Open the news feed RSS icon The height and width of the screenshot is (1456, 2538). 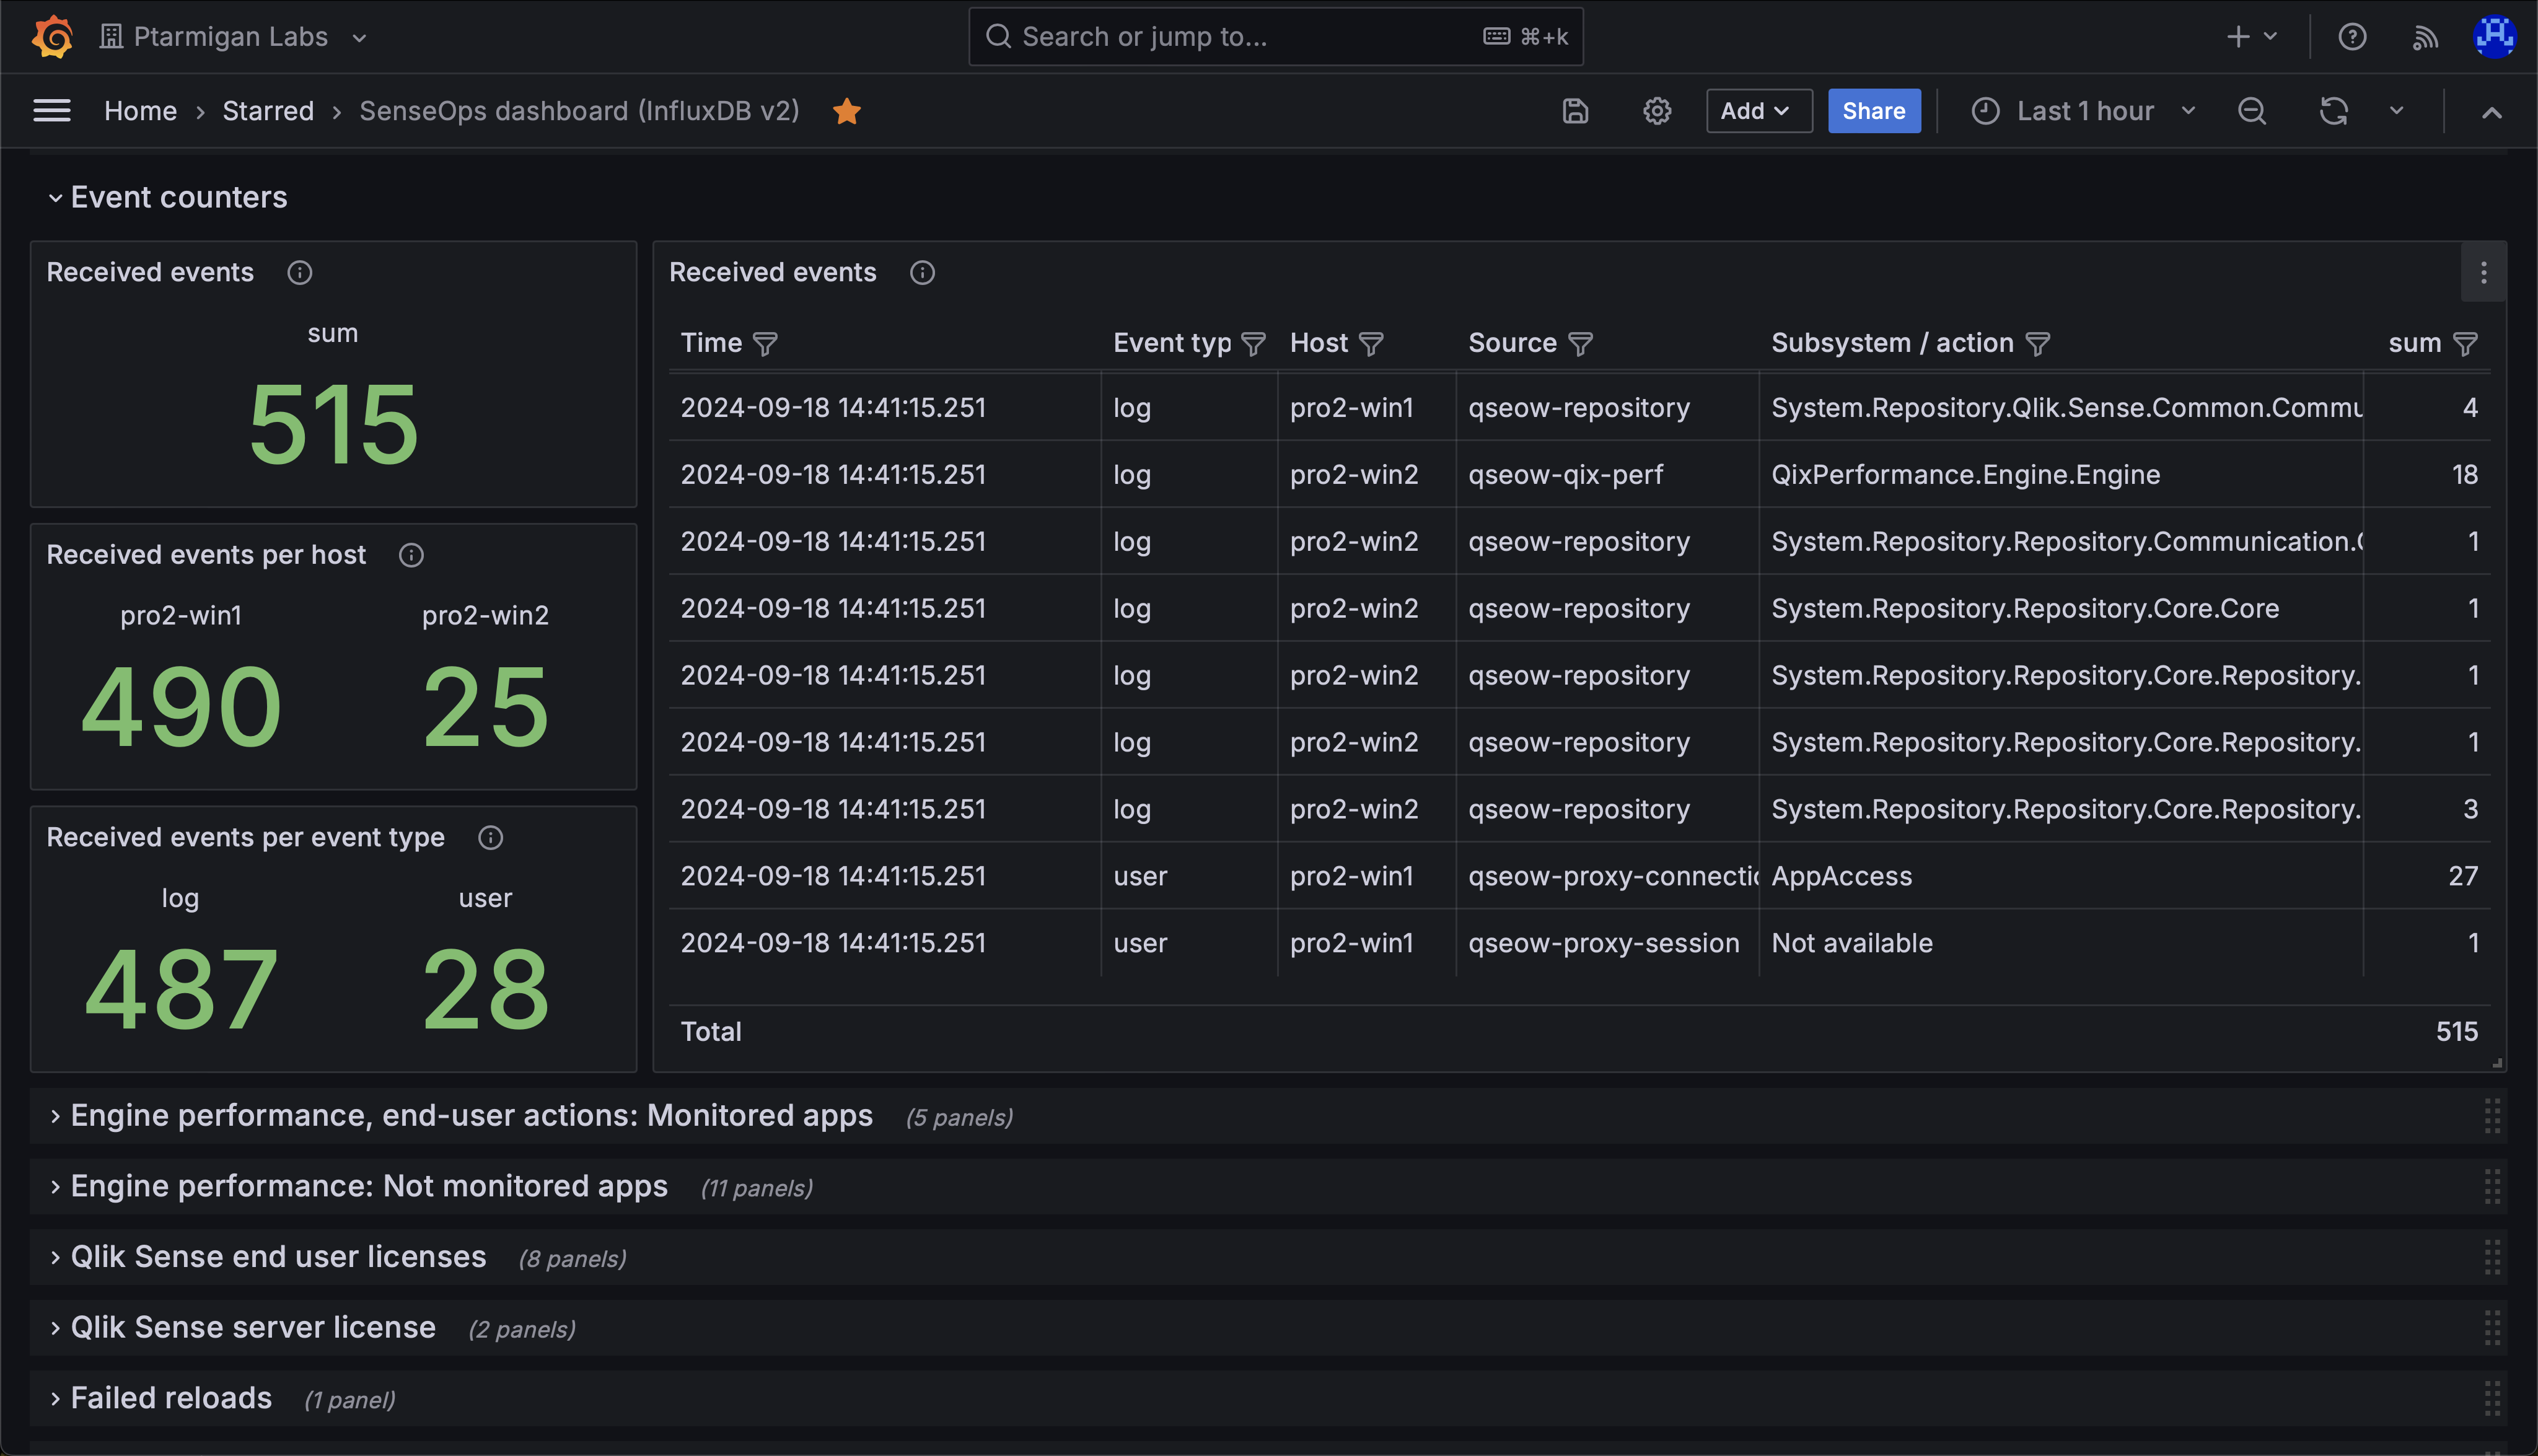tap(2425, 37)
